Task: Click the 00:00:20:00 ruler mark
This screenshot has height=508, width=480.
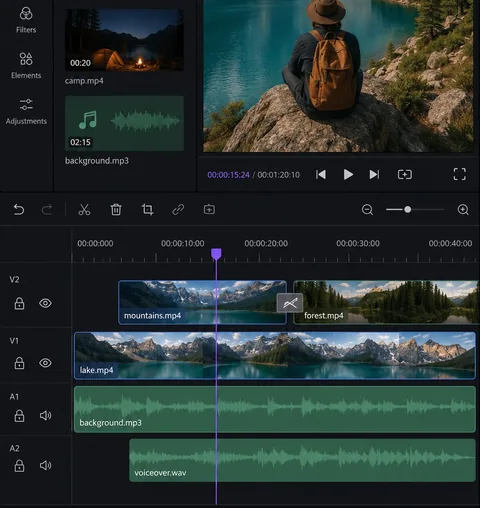Action: click(x=266, y=244)
